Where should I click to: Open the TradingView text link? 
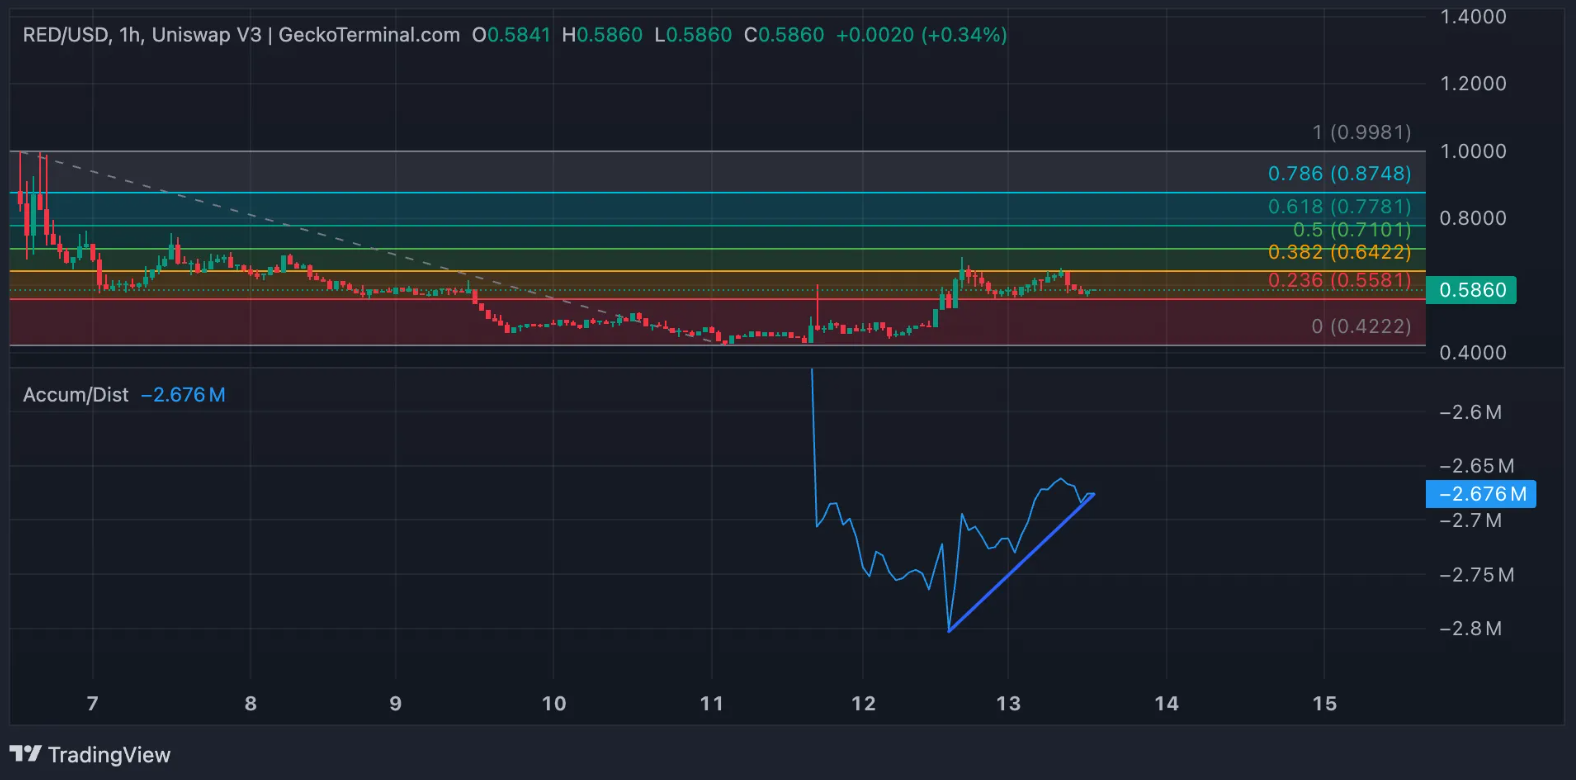pos(109,755)
